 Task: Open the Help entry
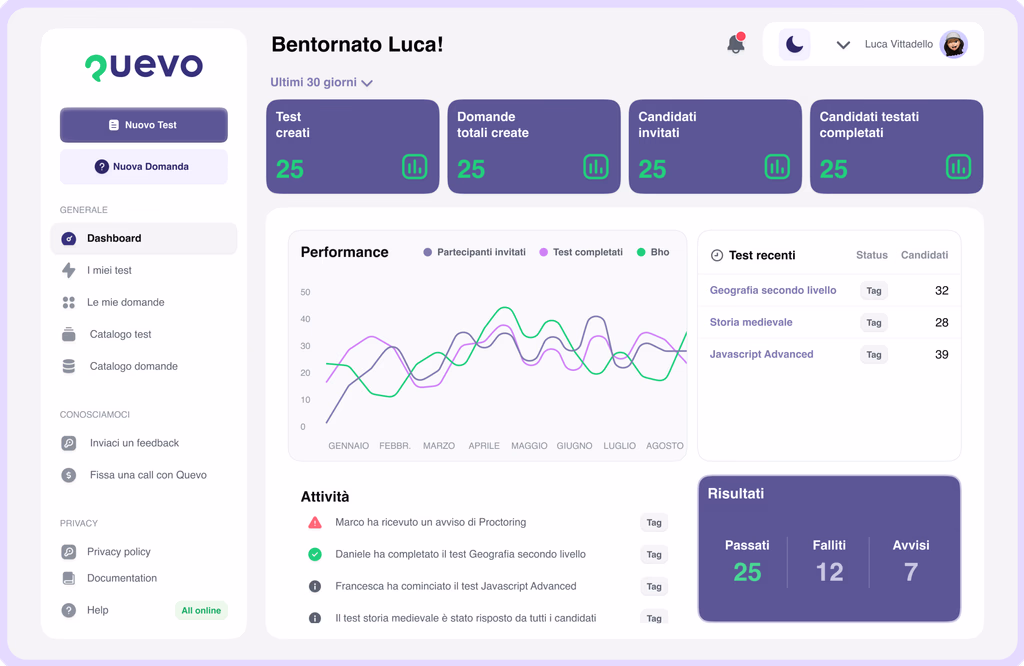pyautogui.click(x=98, y=610)
